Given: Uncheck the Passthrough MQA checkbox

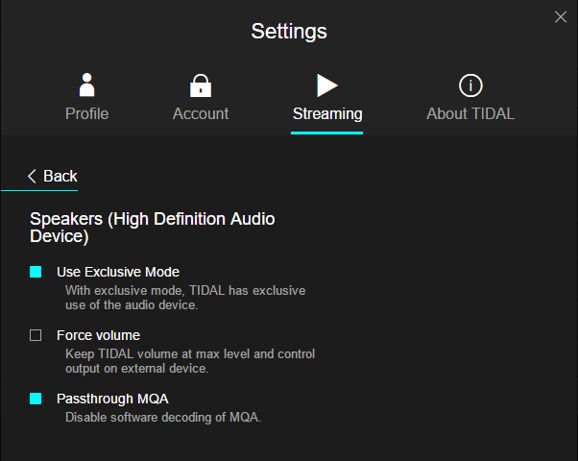Looking at the screenshot, I should 36,398.
